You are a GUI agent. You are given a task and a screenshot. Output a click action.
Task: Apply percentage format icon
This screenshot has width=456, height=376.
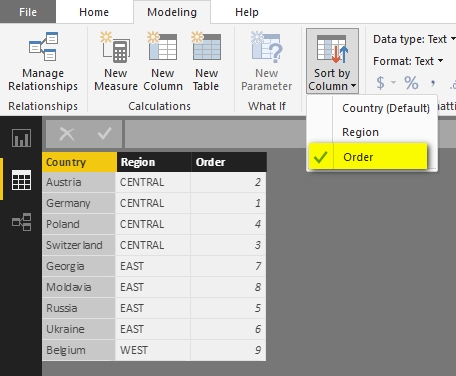(x=411, y=83)
